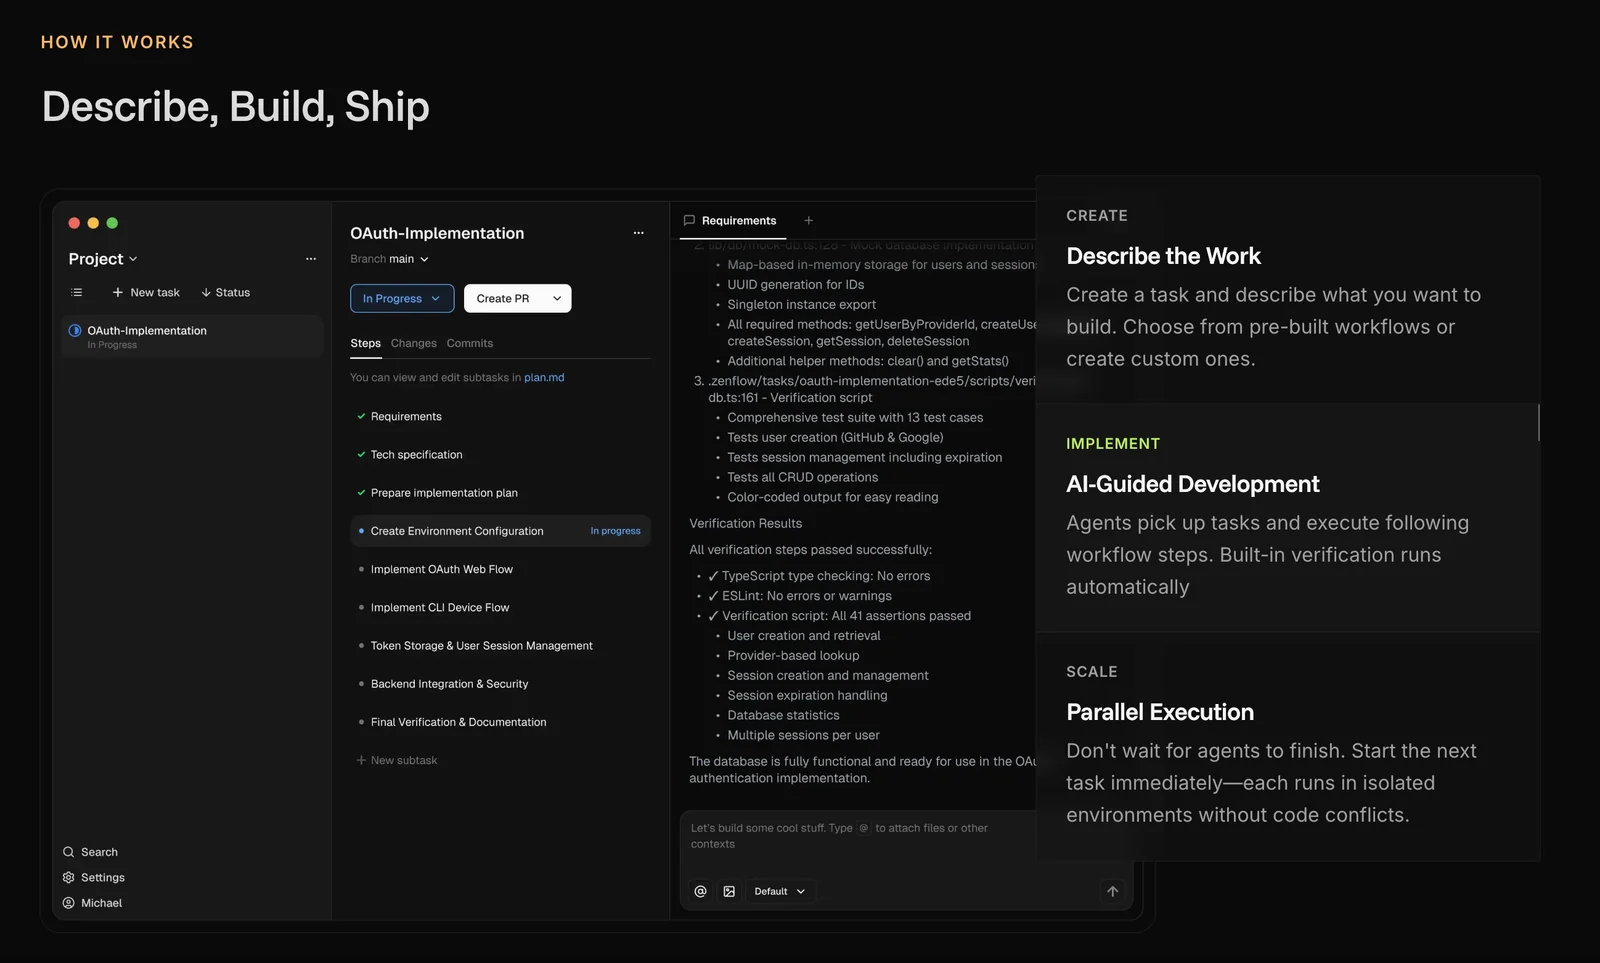Toggle the Tech specification step checkmark
Viewport: 1600px width, 963px height.
(x=361, y=455)
